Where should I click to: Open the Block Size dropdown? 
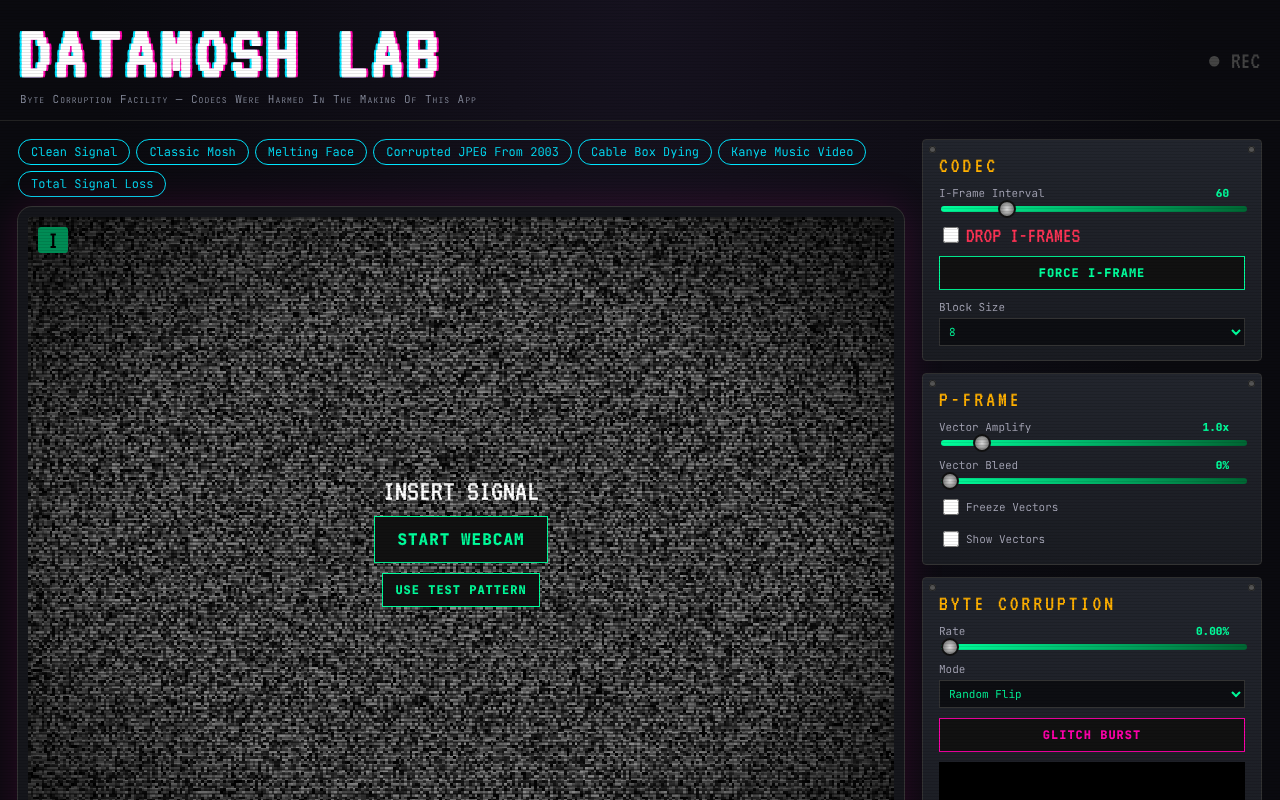[x=1092, y=332]
